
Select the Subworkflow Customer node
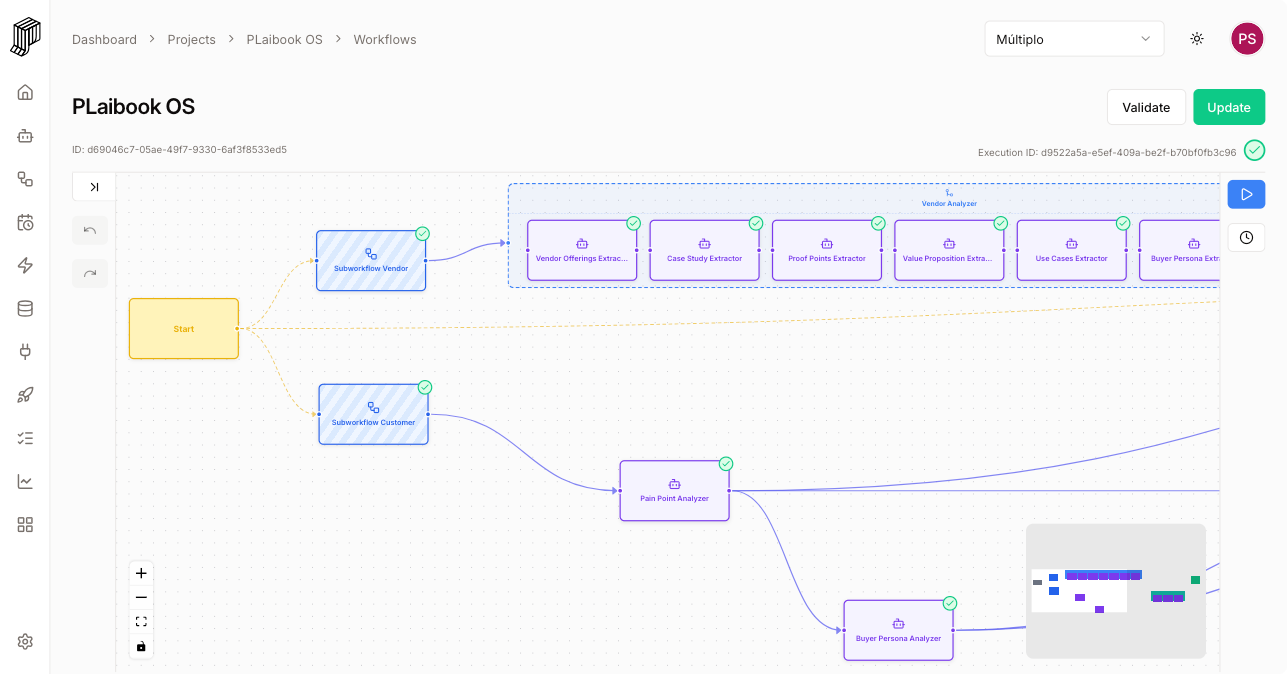point(373,414)
